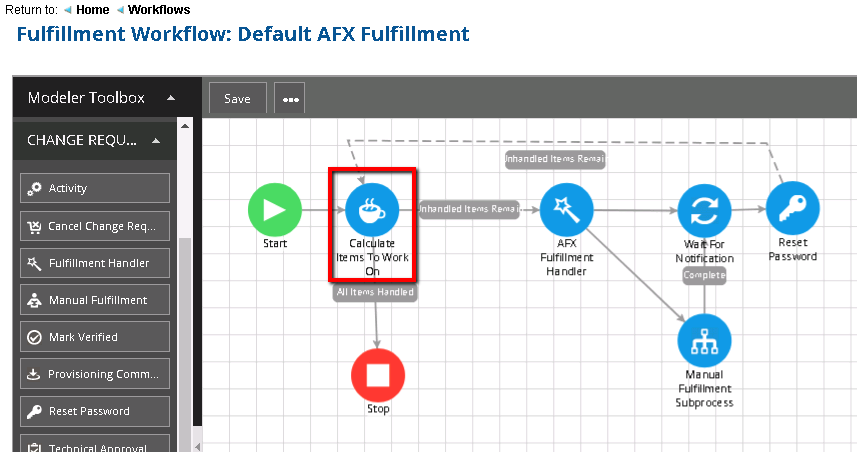Image resolution: width=857 pixels, height=452 pixels.
Task: Click the All Items Handled transition label
Action: 375,292
